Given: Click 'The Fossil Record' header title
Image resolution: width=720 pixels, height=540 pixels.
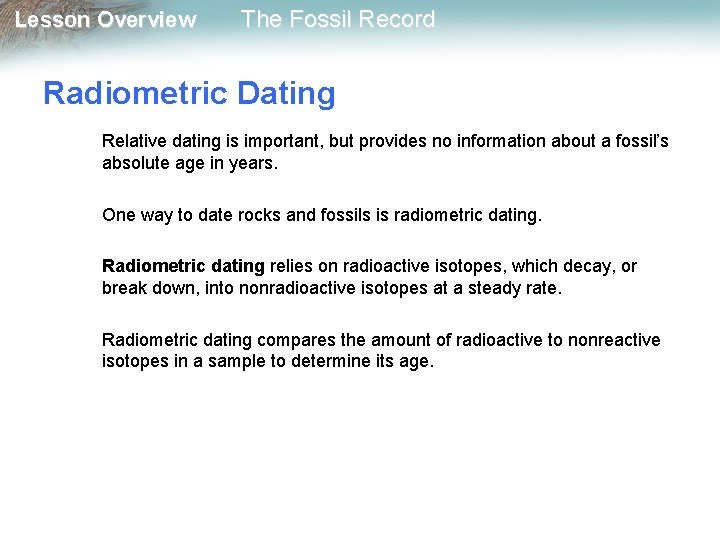Looking at the screenshot, I should (x=338, y=19).
